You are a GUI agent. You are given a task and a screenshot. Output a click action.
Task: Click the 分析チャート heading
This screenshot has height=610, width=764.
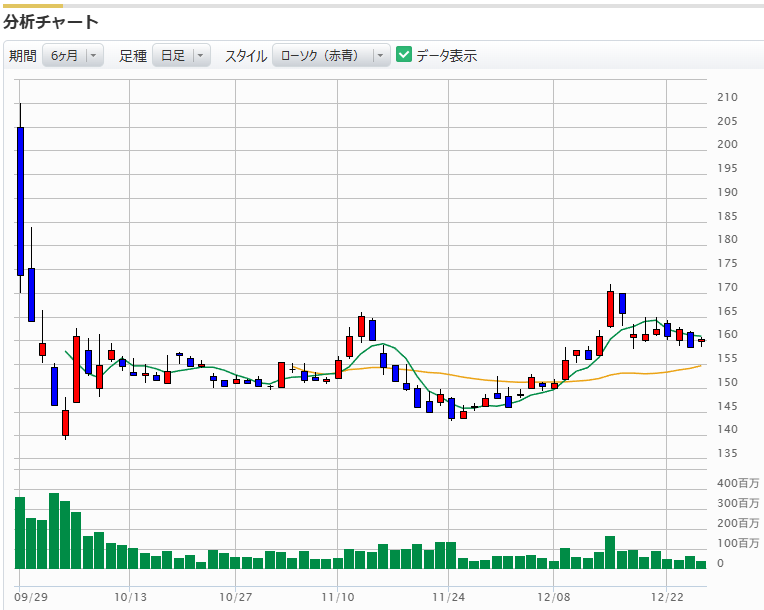tap(51, 21)
